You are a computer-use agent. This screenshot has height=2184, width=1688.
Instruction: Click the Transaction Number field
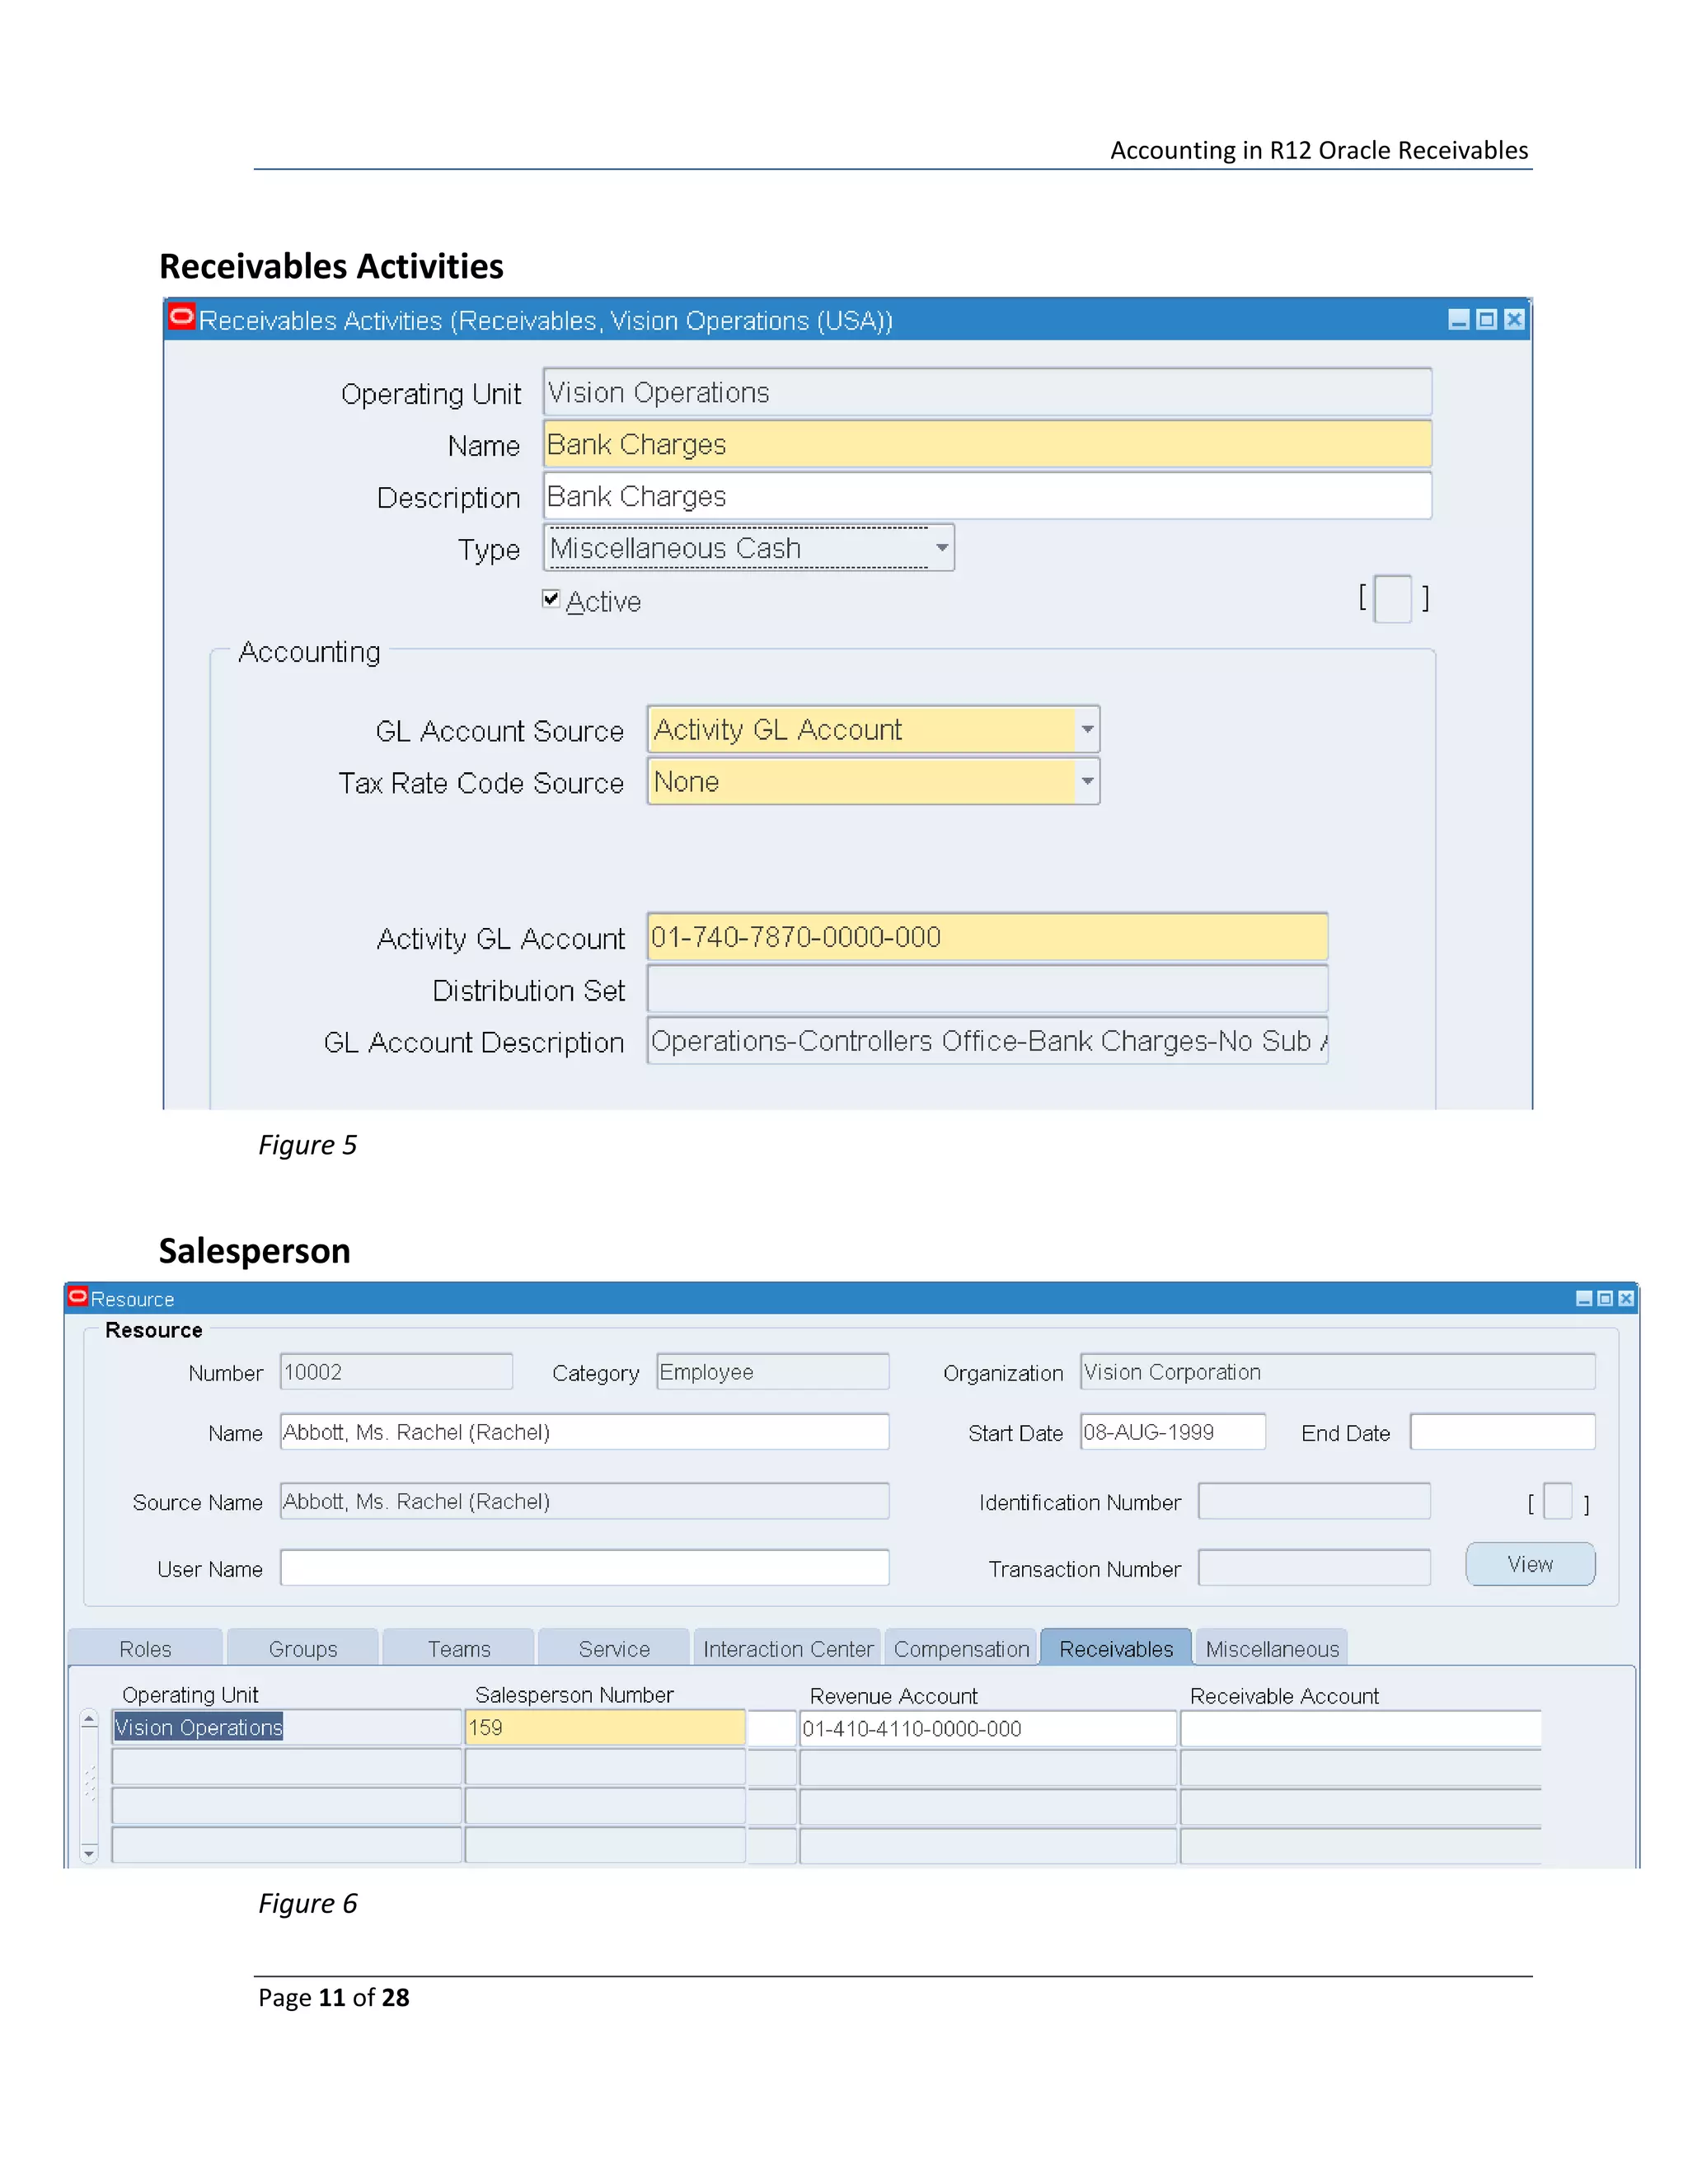pyautogui.click(x=1314, y=1568)
